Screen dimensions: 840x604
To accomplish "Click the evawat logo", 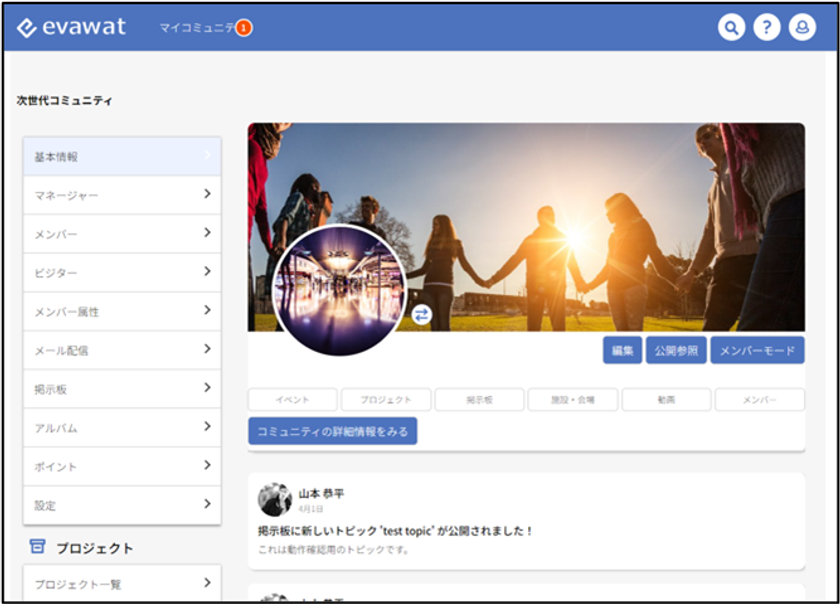I will [71, 27].
